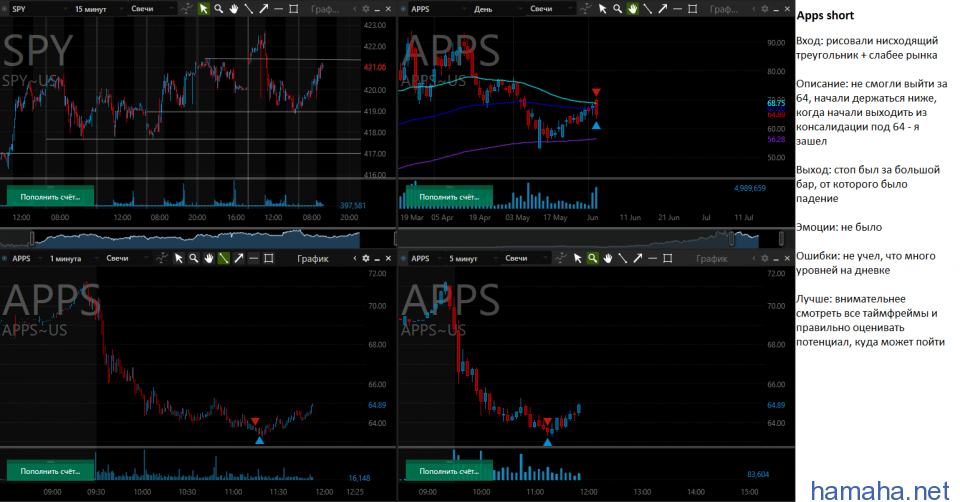This screenshot has width=960, height=502.
Task: Click red sell marker on APPS daily chart
Action: (x=596, y=92)
